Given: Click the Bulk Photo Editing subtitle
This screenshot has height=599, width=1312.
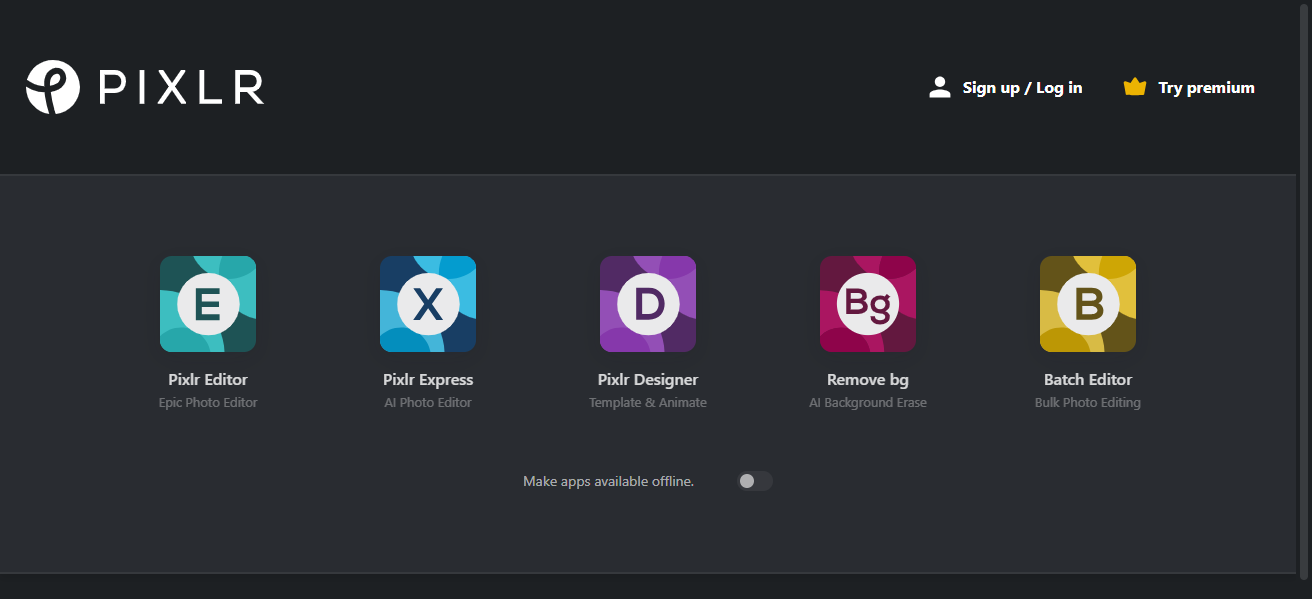Looking at the screenshot, I should tap(1088, 403).
